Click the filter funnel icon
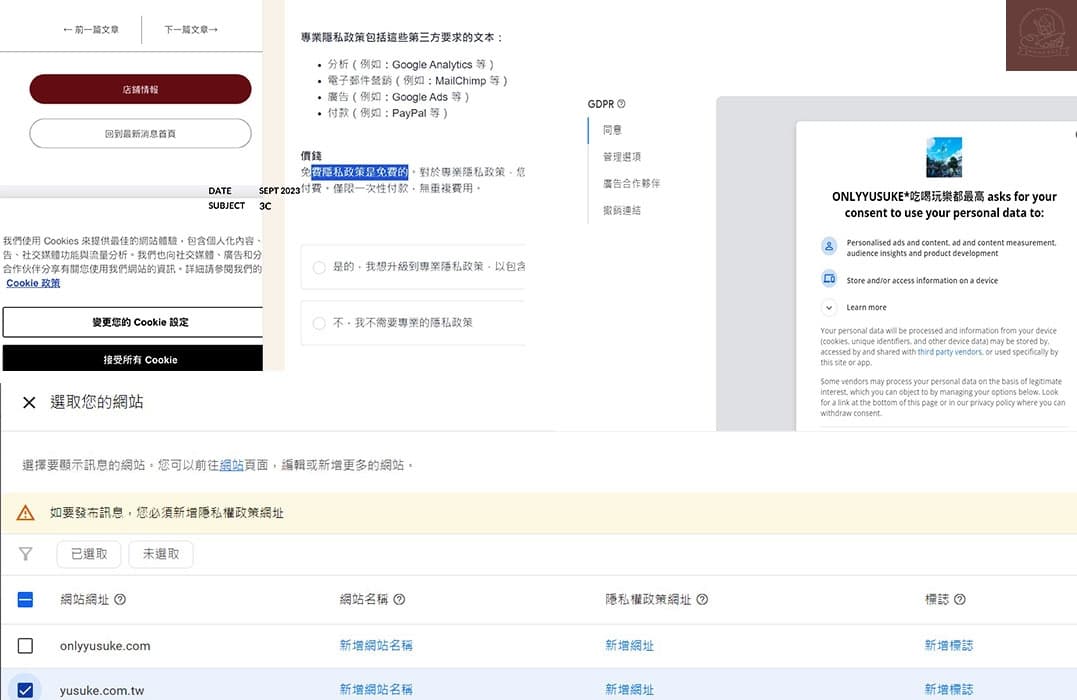The image size is (1077, 700). 26,554
